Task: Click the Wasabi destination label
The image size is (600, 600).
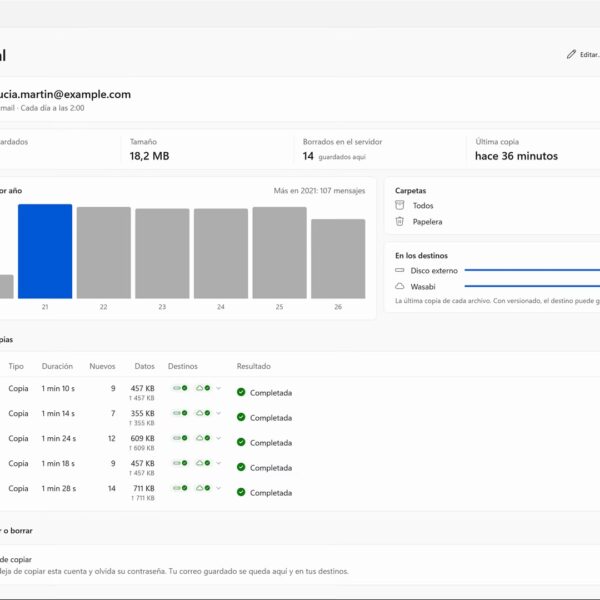Action: [x=423, y=287]
